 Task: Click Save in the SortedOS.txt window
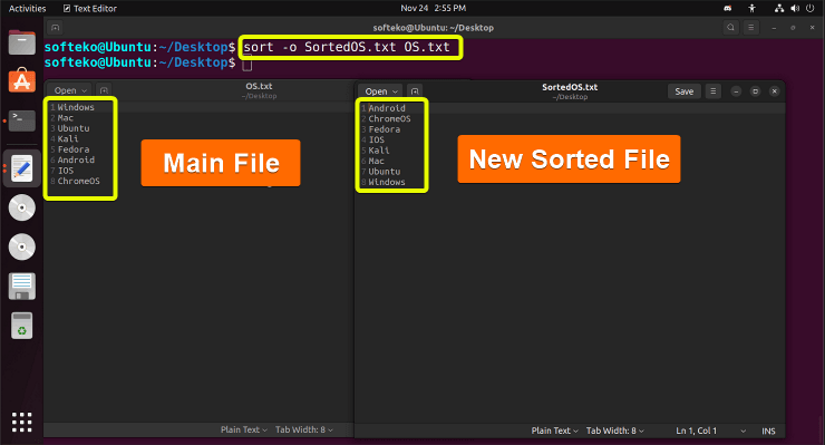point(684,92)
